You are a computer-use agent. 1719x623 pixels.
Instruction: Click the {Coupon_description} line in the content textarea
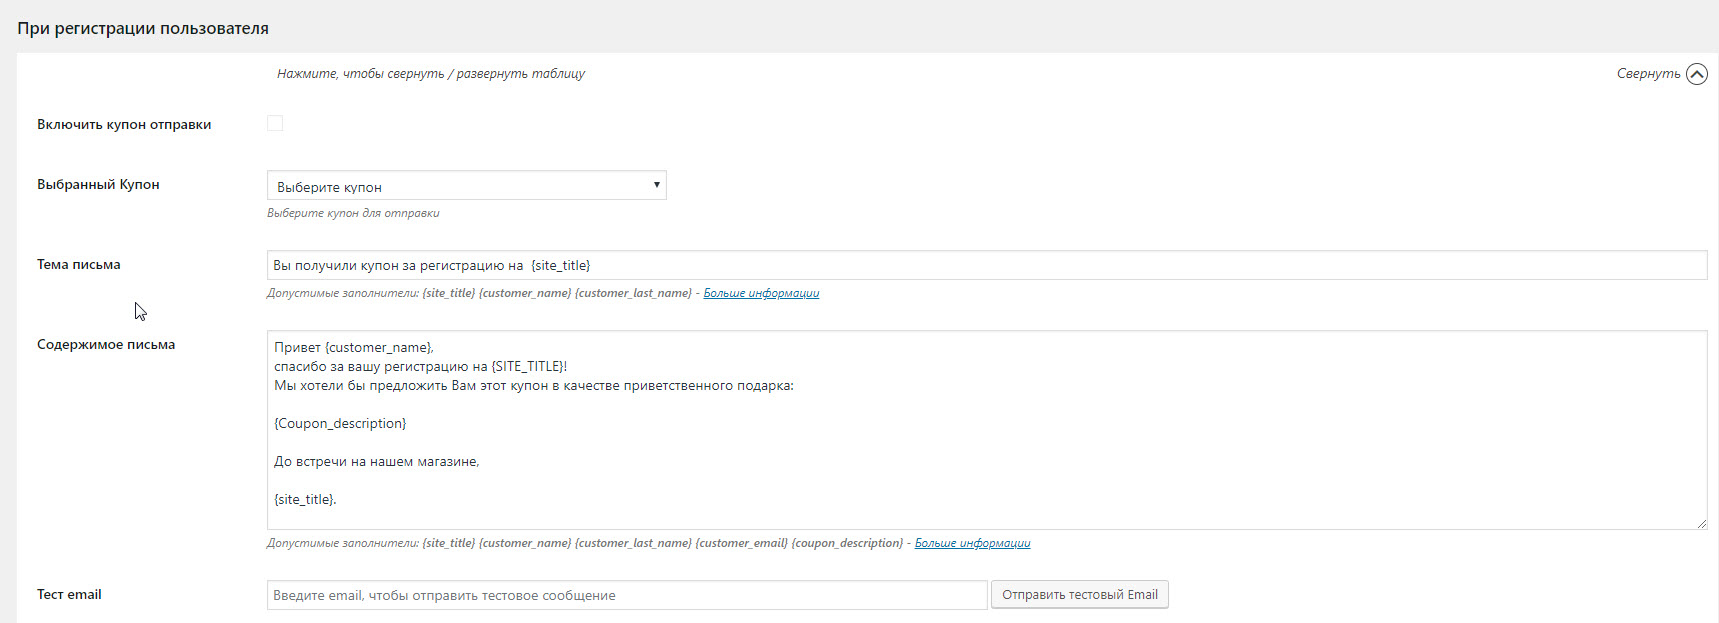[340, 423]
